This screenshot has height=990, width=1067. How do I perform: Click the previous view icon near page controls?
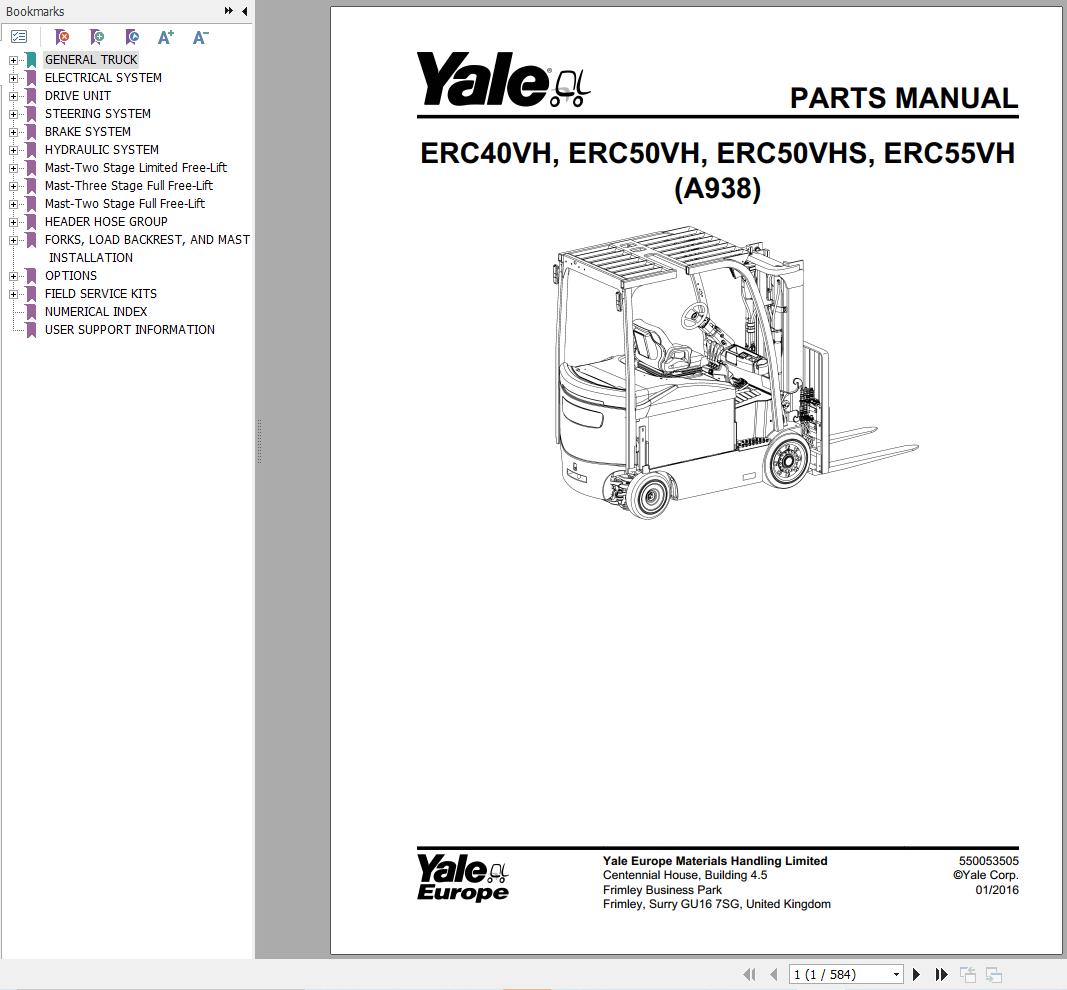click(967, 974)
